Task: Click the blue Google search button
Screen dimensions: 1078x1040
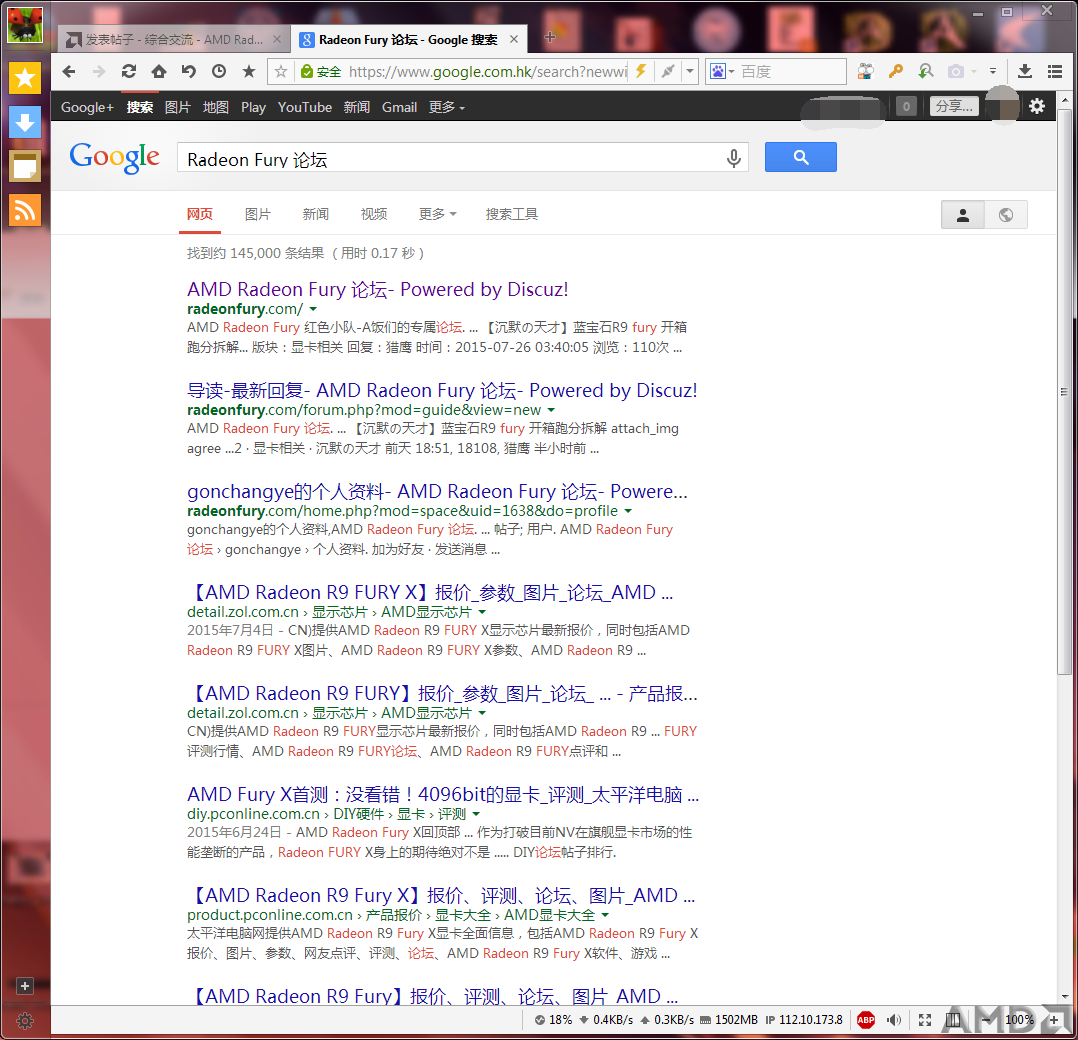Action: [x=801, y=157]
